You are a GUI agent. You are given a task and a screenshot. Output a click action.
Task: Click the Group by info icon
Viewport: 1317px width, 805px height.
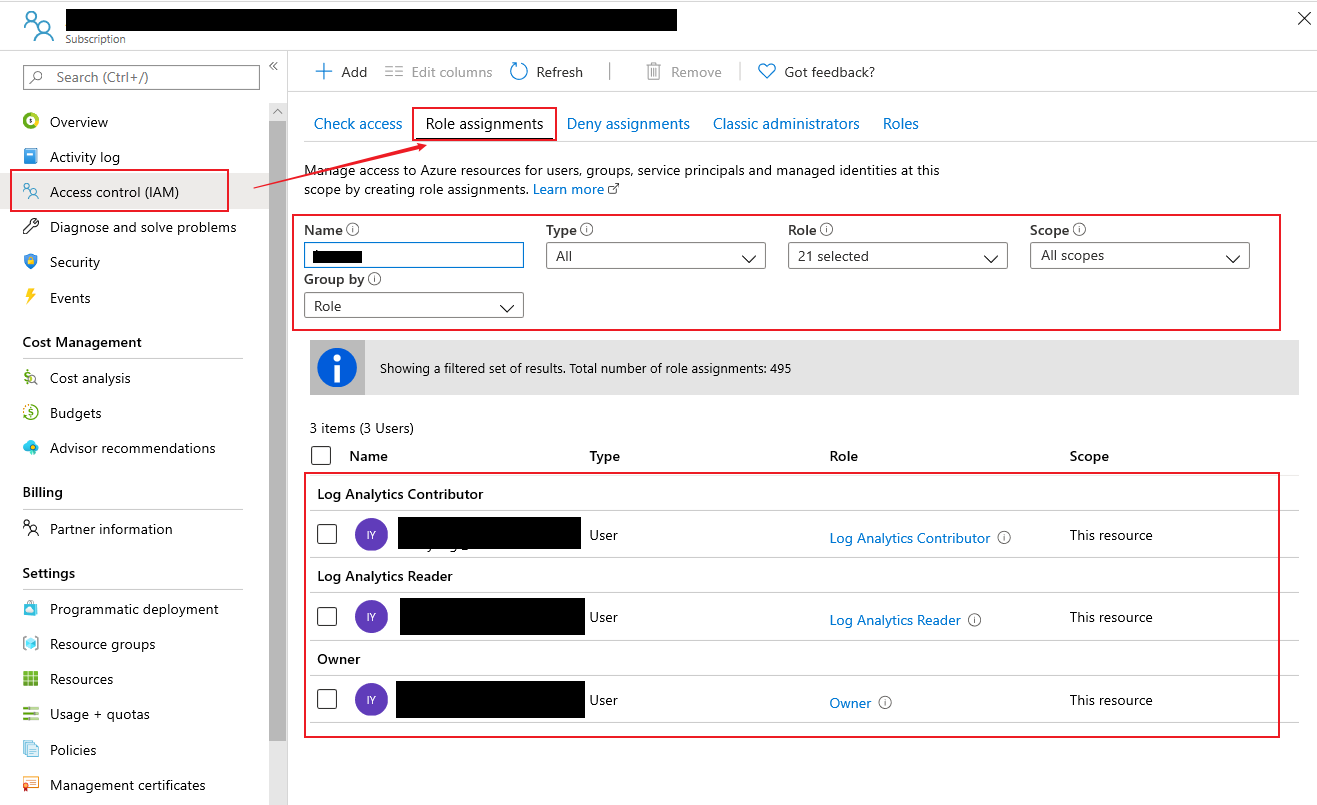(375, 279)
